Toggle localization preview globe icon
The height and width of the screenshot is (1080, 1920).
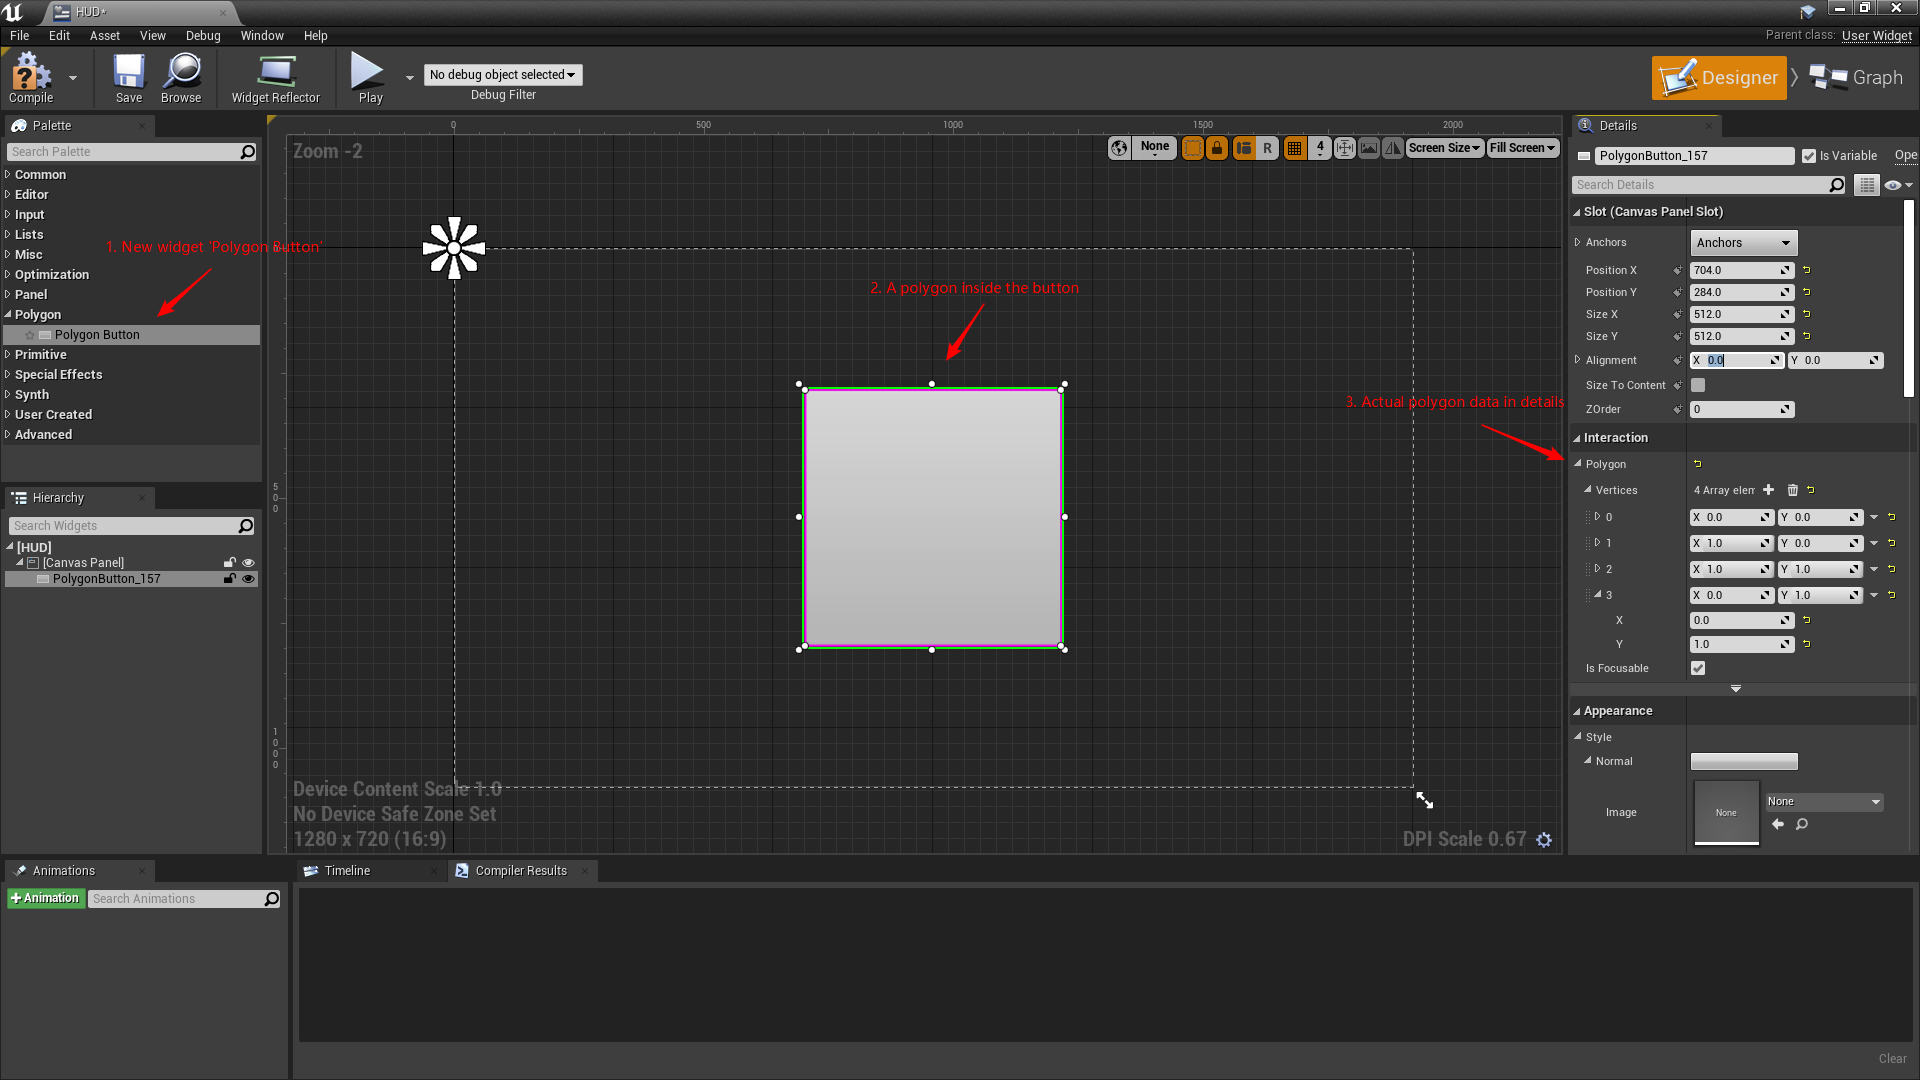pos(1119,148)
